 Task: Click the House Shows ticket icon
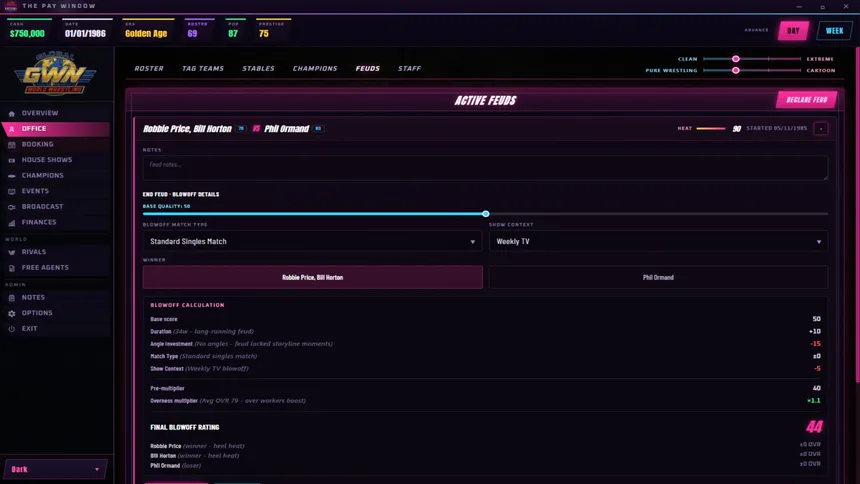pos(12,160)
